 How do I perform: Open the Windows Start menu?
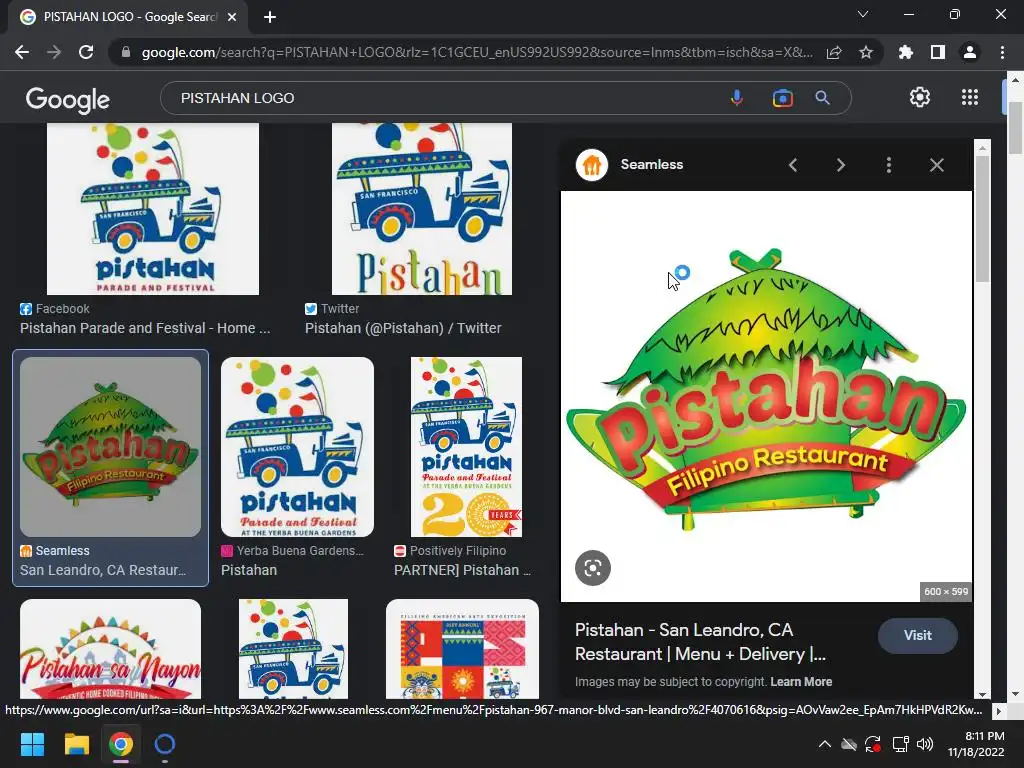(x=32, y=744)
